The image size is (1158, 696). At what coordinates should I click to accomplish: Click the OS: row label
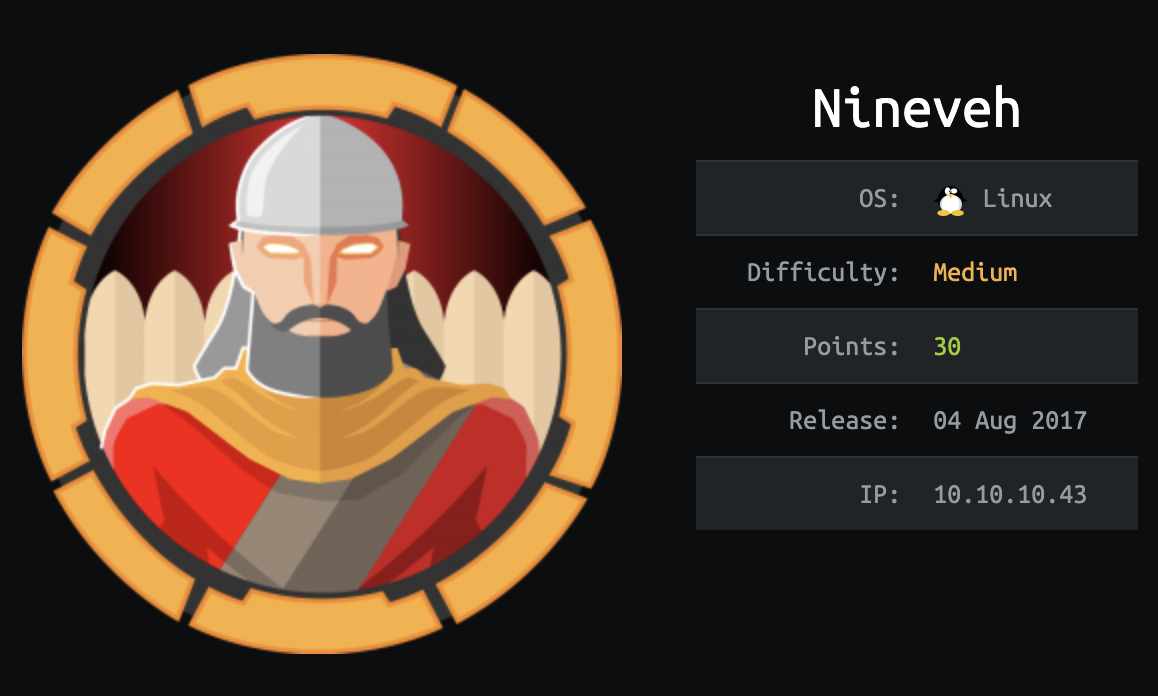point(879,199)
